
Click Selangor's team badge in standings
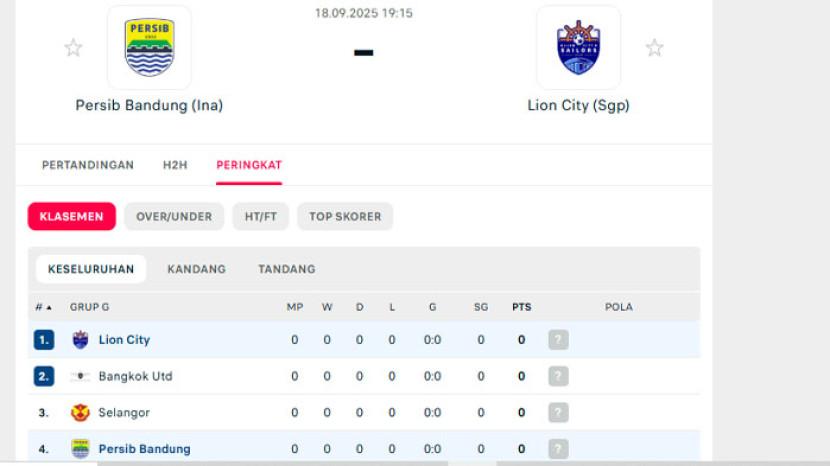click(x=80, y=412)
